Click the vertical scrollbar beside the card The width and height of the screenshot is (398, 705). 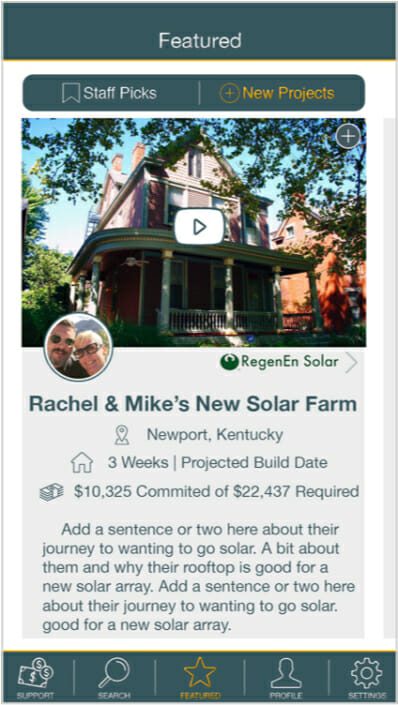[x=389, y=378]
